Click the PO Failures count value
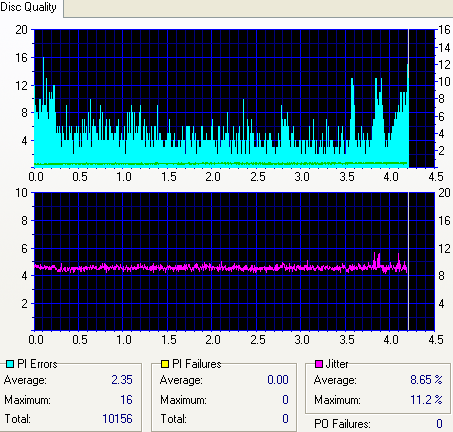The height and width of the screenshot is (432, 453). 439,424
